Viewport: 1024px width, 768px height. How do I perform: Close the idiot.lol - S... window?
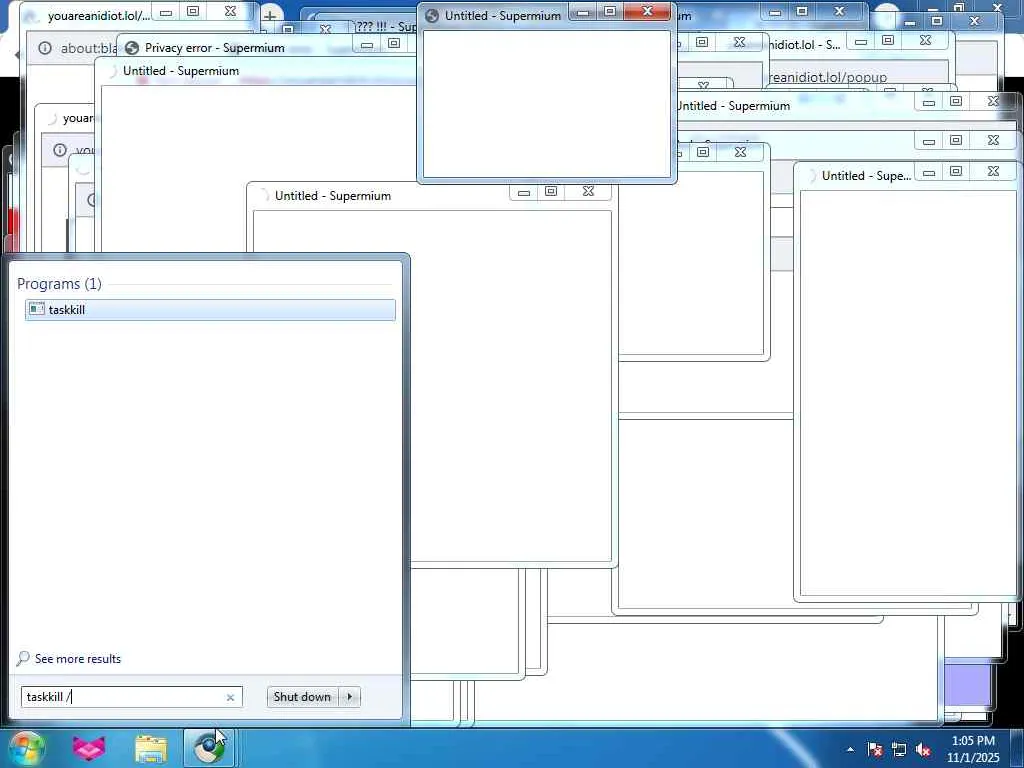point(925,40)
